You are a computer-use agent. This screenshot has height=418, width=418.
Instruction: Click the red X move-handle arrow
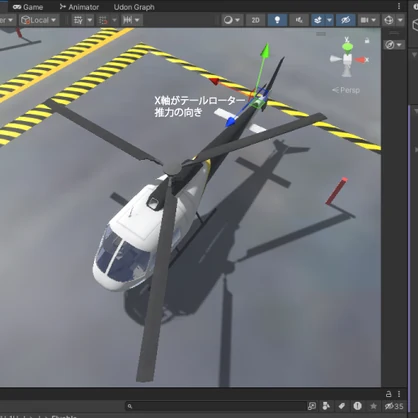point(214,81)
